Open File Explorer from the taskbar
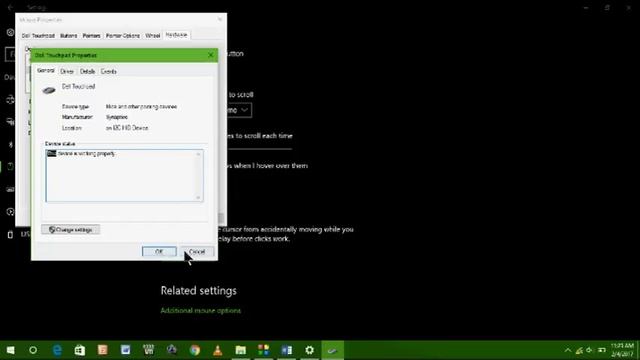640x360 pixels. pos(241,350)
